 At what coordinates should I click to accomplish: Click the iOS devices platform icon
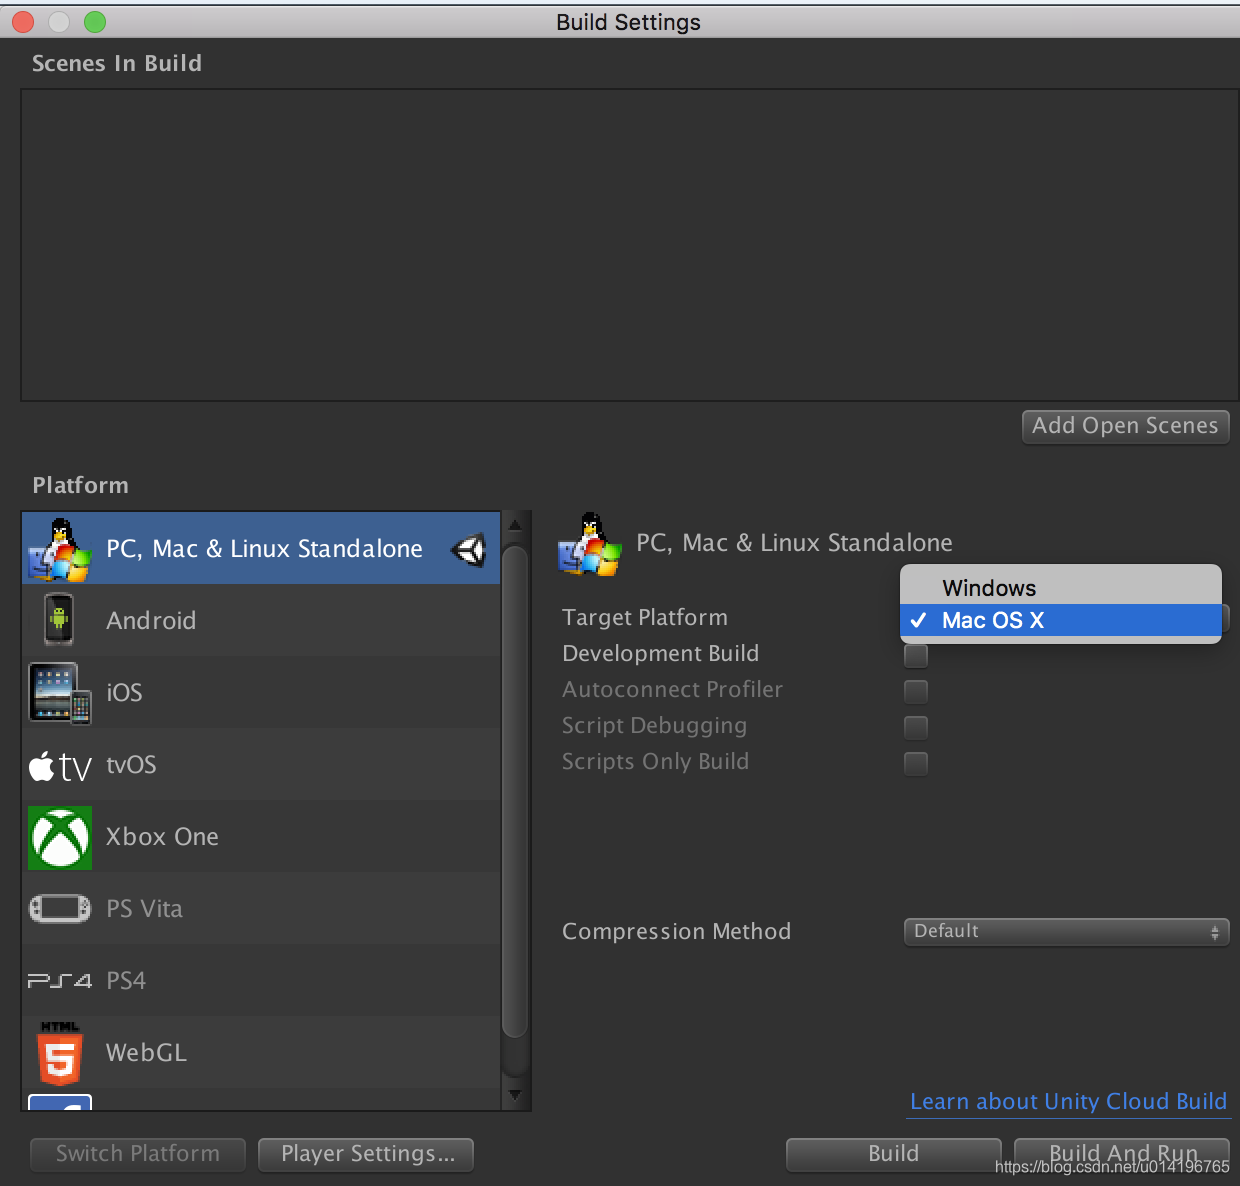(x=60, y=693)
